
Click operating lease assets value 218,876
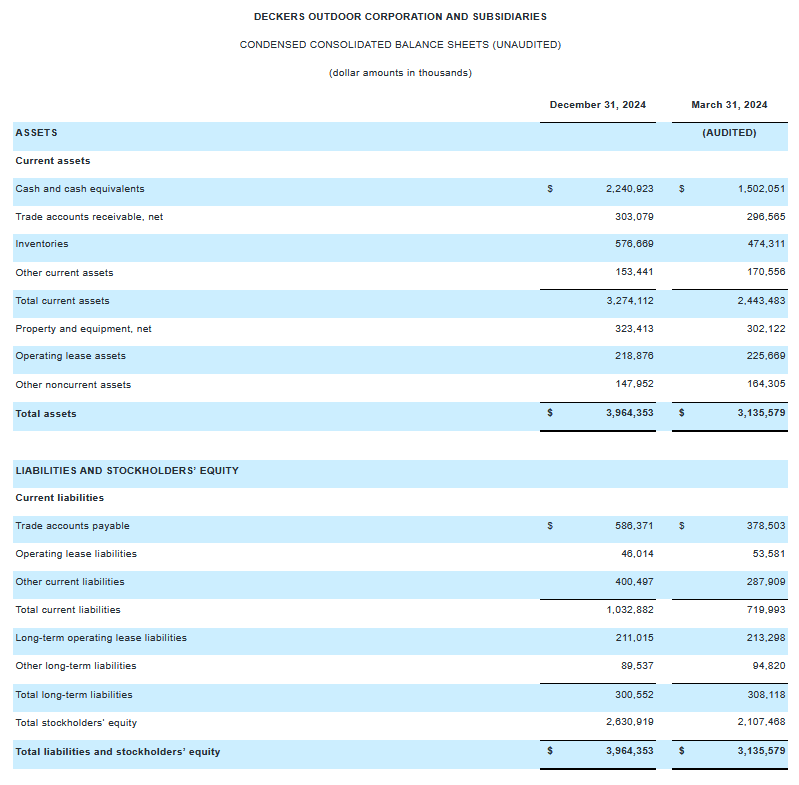coord(634,356)
